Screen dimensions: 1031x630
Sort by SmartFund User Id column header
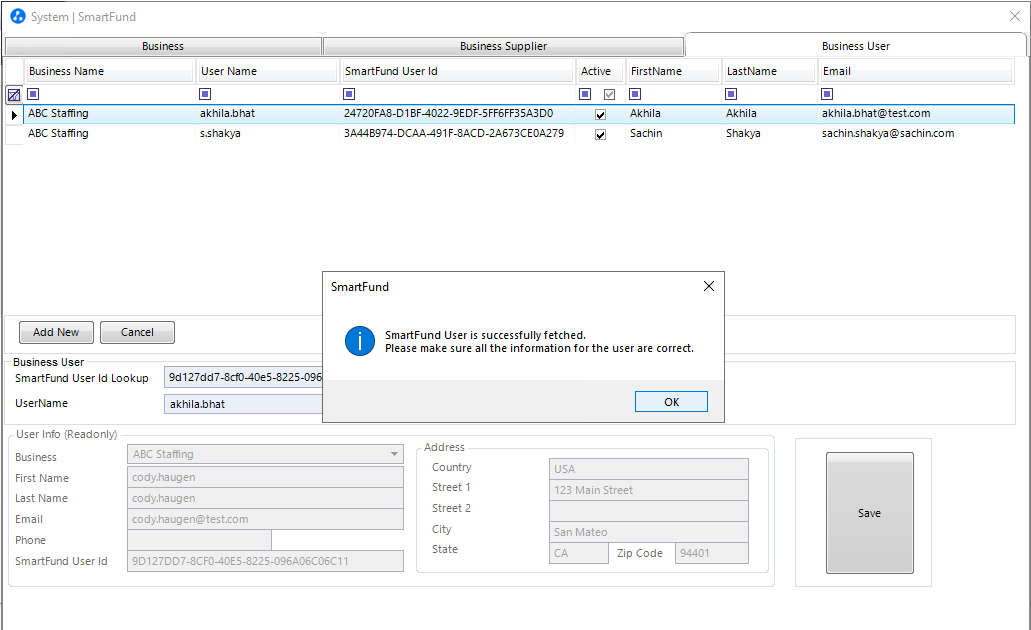point(458,71)
